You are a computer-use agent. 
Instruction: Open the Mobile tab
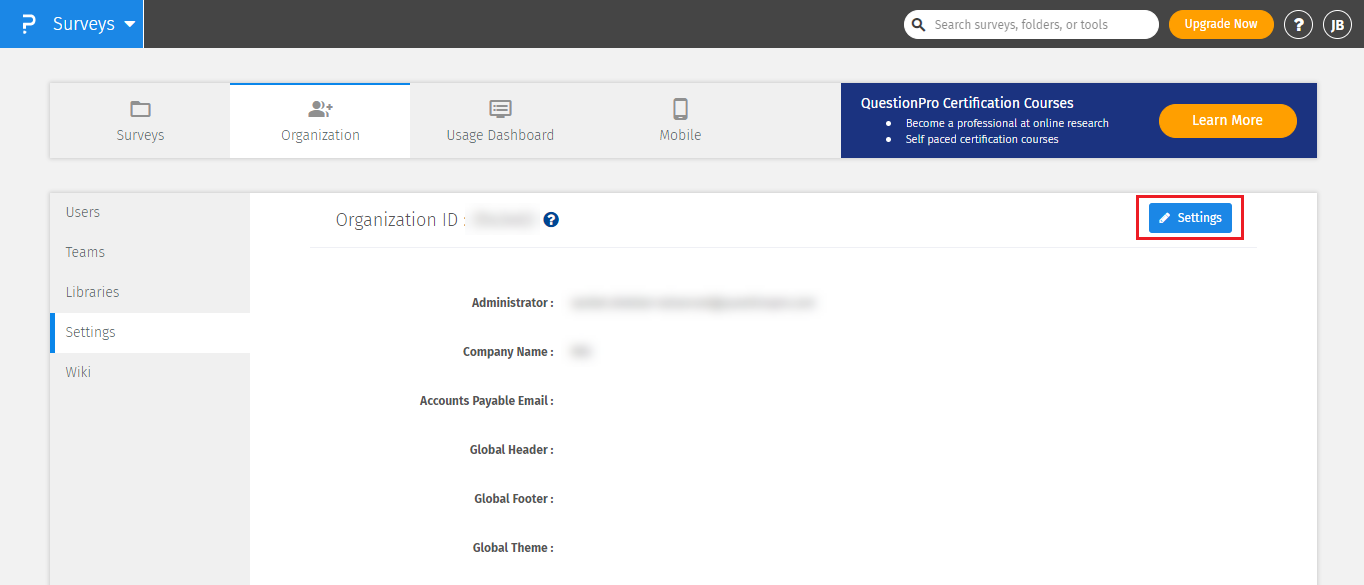[680, 120]
